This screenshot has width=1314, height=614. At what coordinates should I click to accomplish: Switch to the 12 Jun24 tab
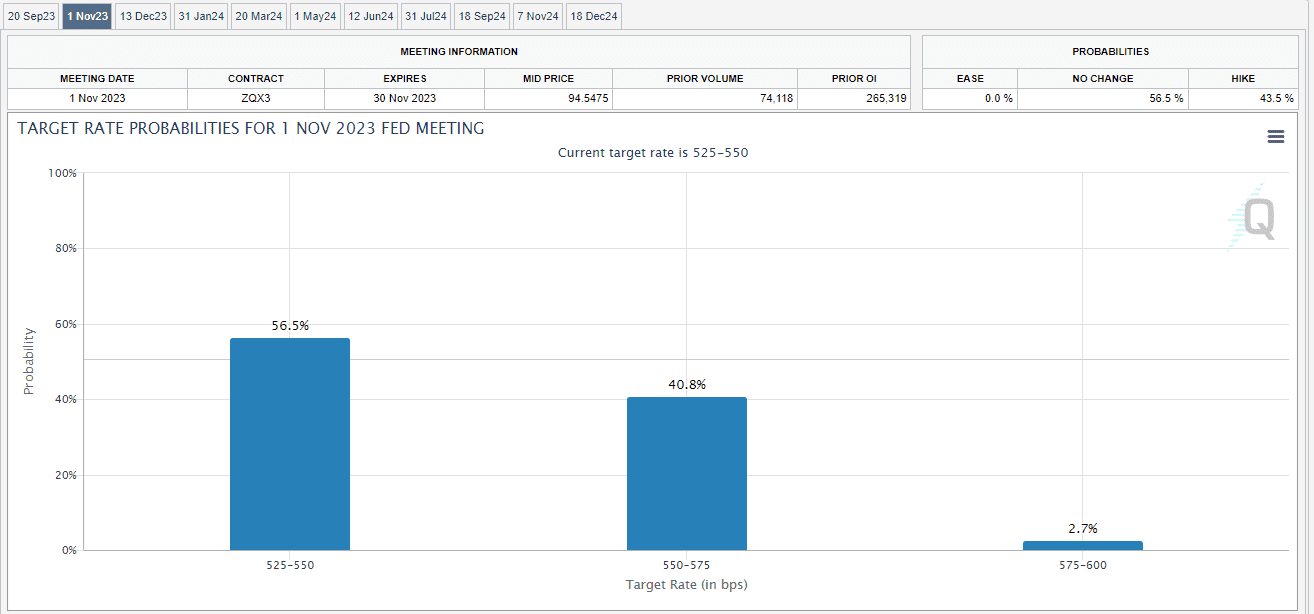(371, 16)
